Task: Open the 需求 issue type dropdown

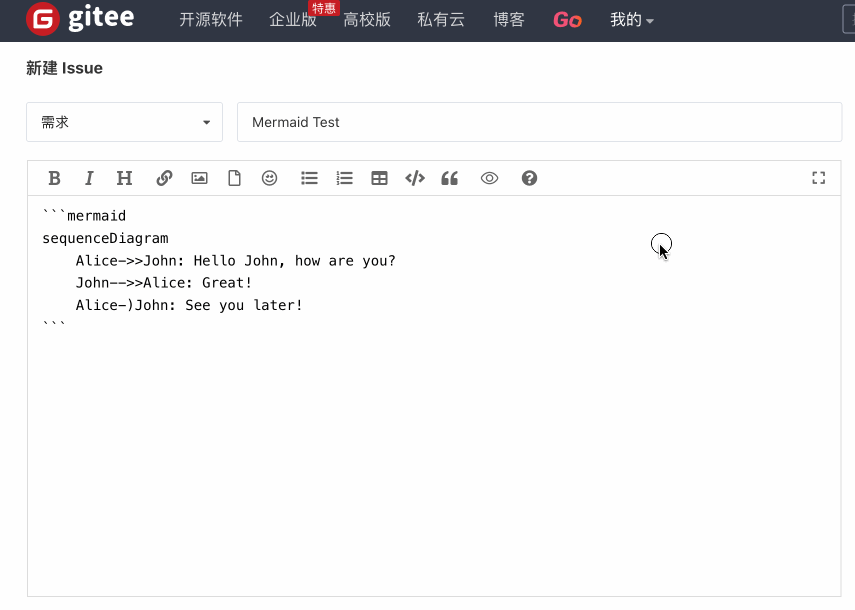Action: coord(124,122)
